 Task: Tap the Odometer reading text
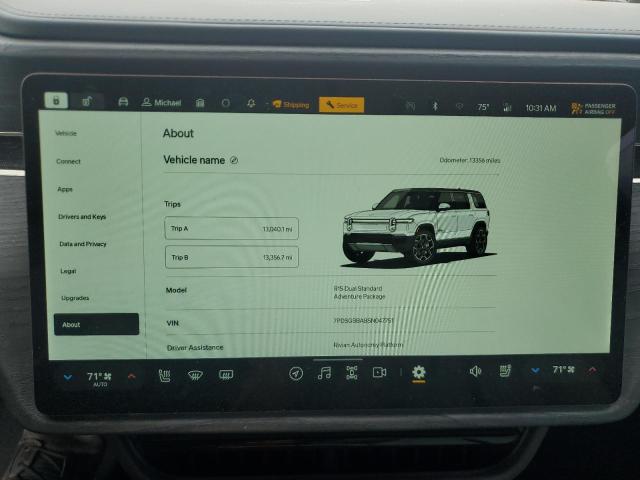tap(470, 160)
